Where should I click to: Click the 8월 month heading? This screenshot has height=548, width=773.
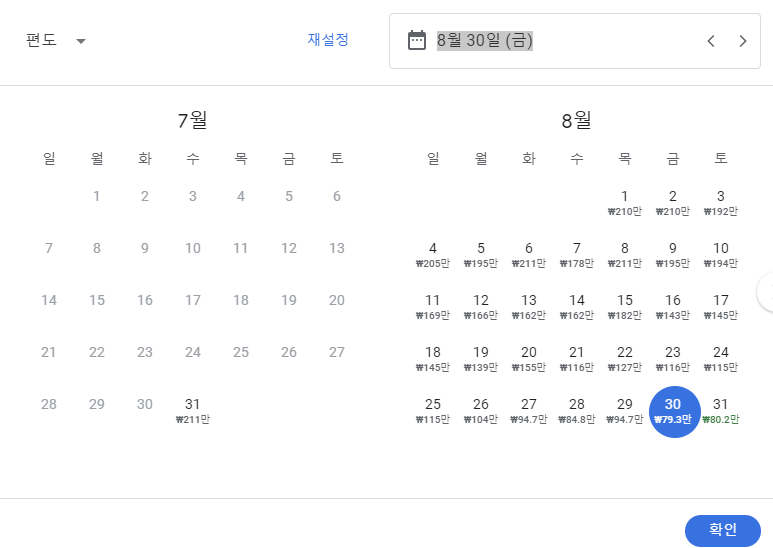tap(576, 120)
